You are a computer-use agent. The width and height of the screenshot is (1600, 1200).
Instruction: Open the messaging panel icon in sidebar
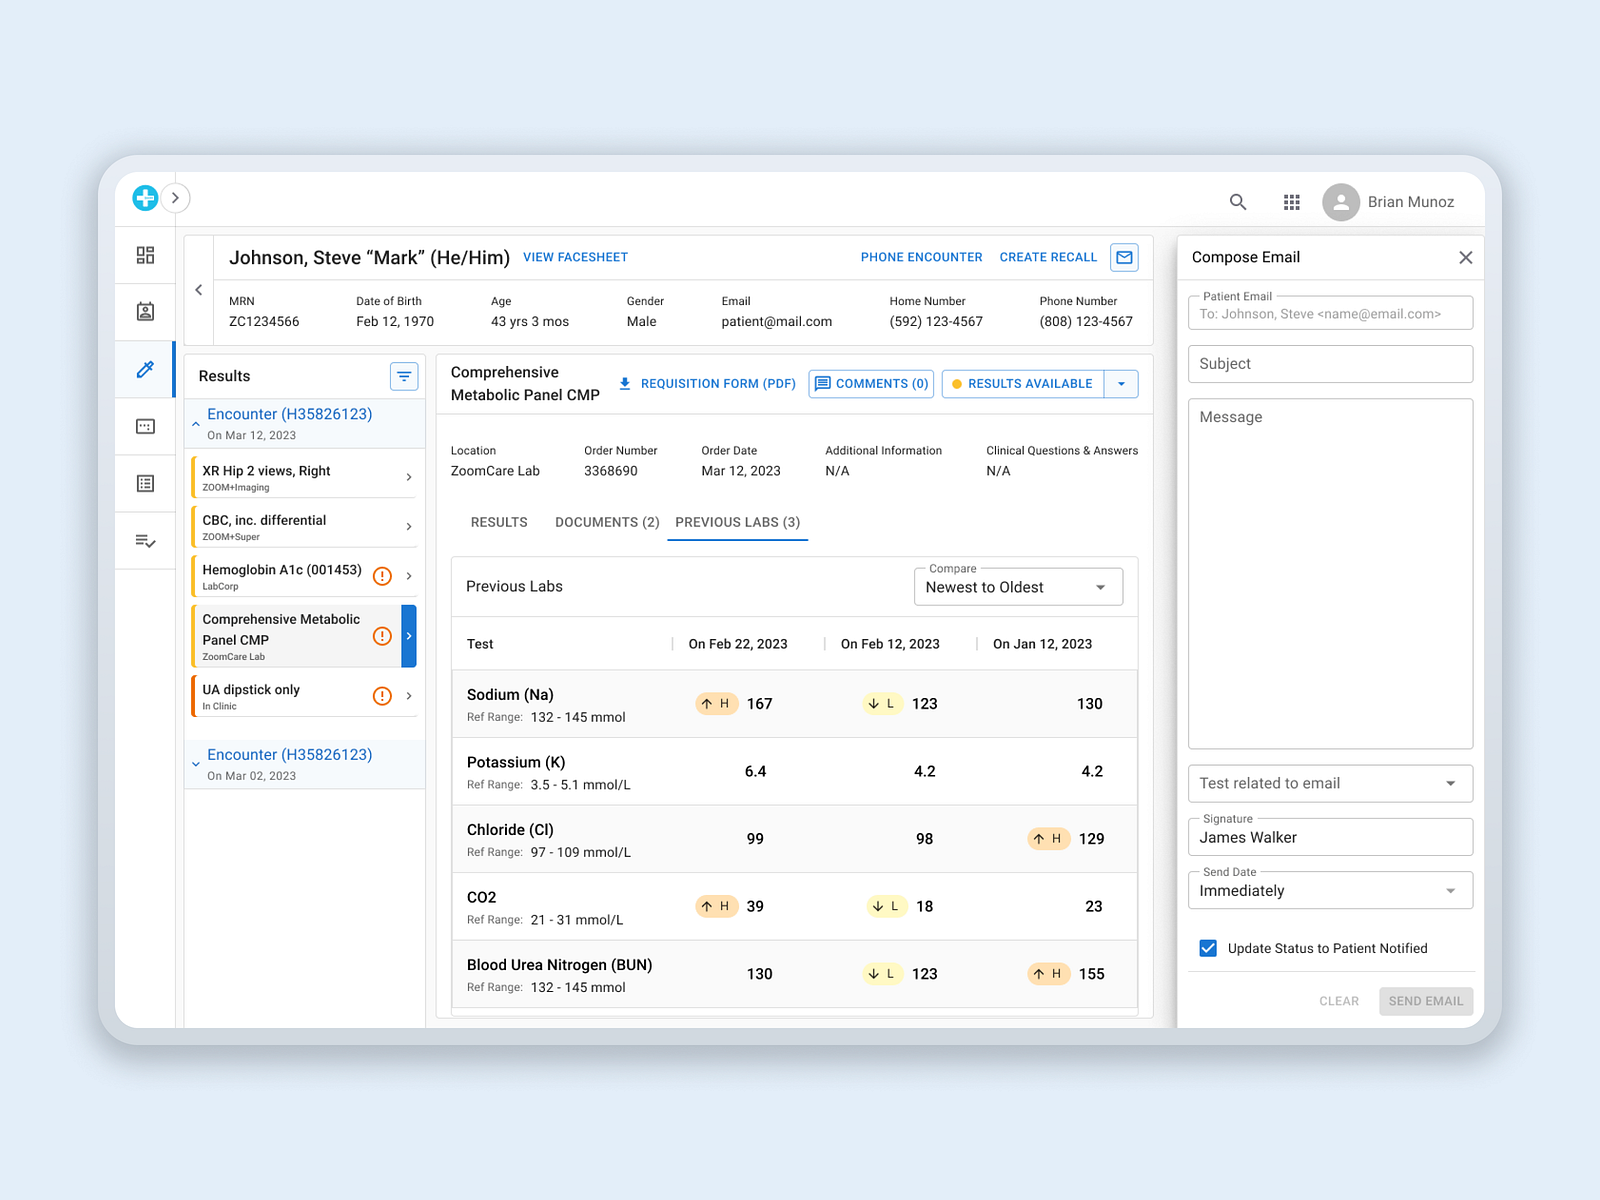[144, 426]
